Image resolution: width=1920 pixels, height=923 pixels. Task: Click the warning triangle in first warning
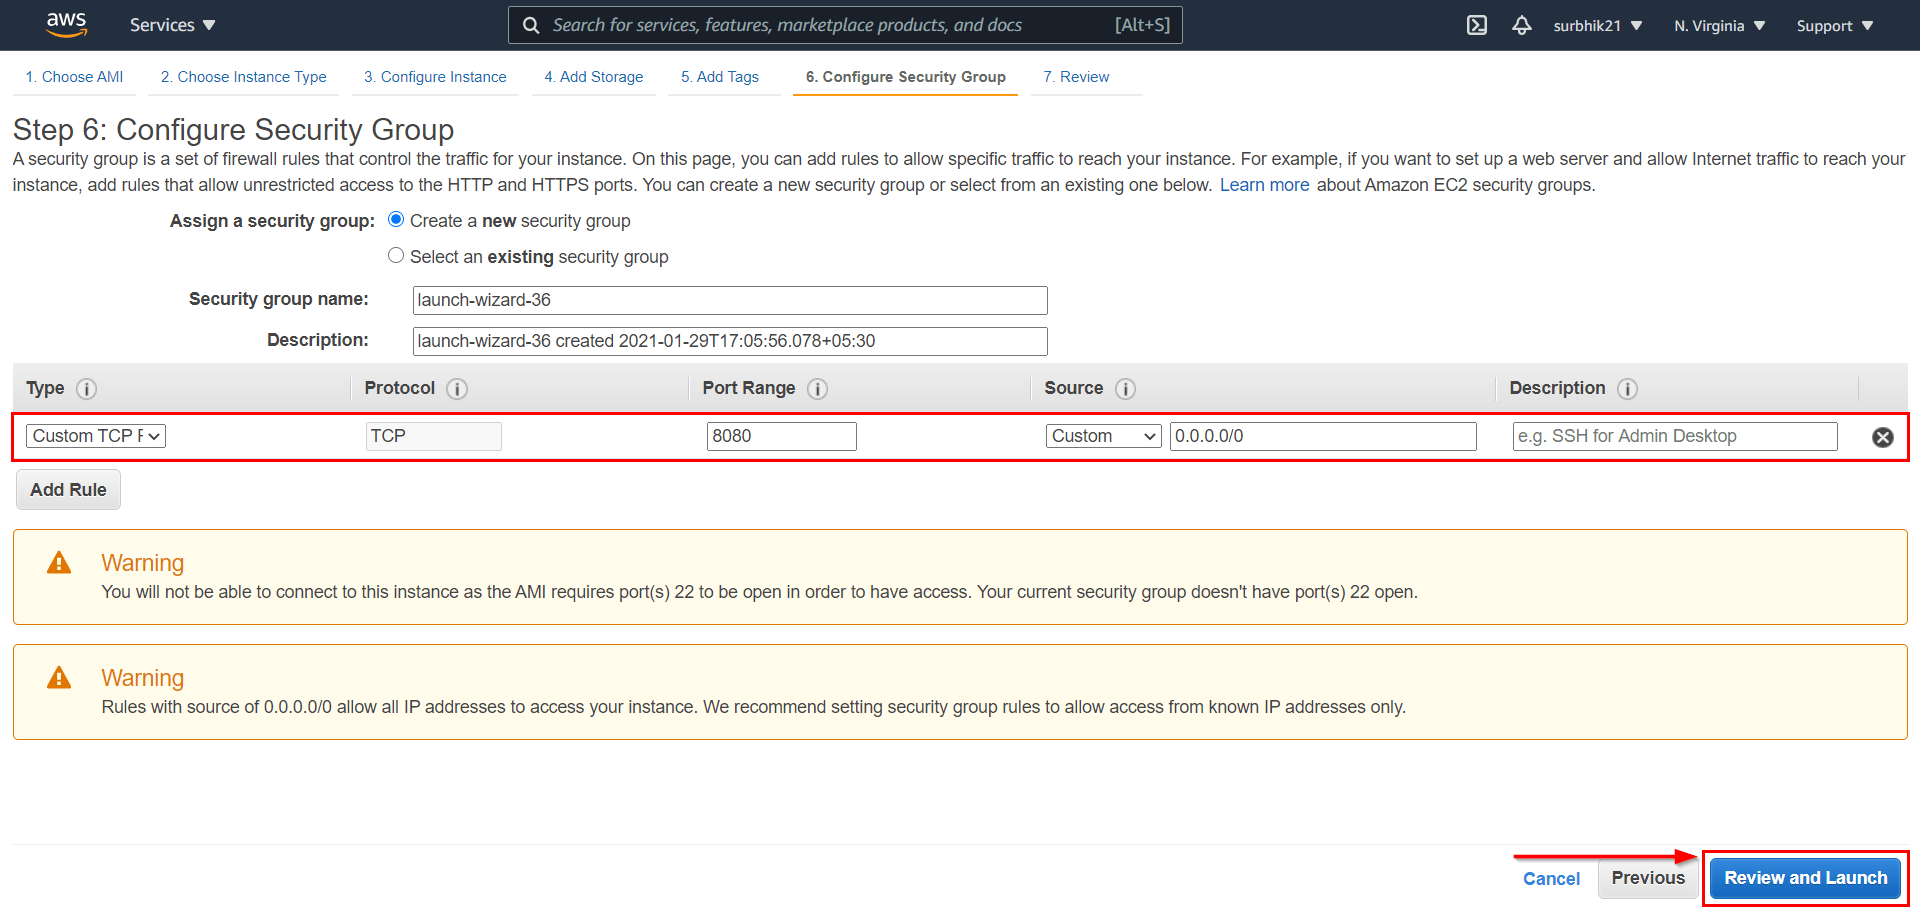(59, 562)
